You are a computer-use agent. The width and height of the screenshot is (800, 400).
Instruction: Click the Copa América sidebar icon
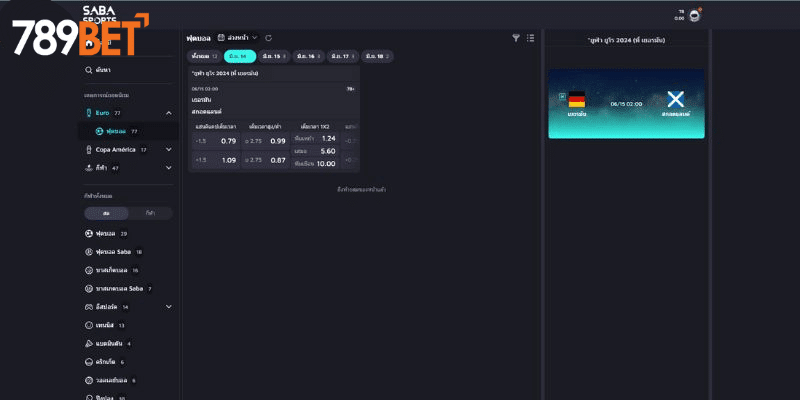click(89, 149)
